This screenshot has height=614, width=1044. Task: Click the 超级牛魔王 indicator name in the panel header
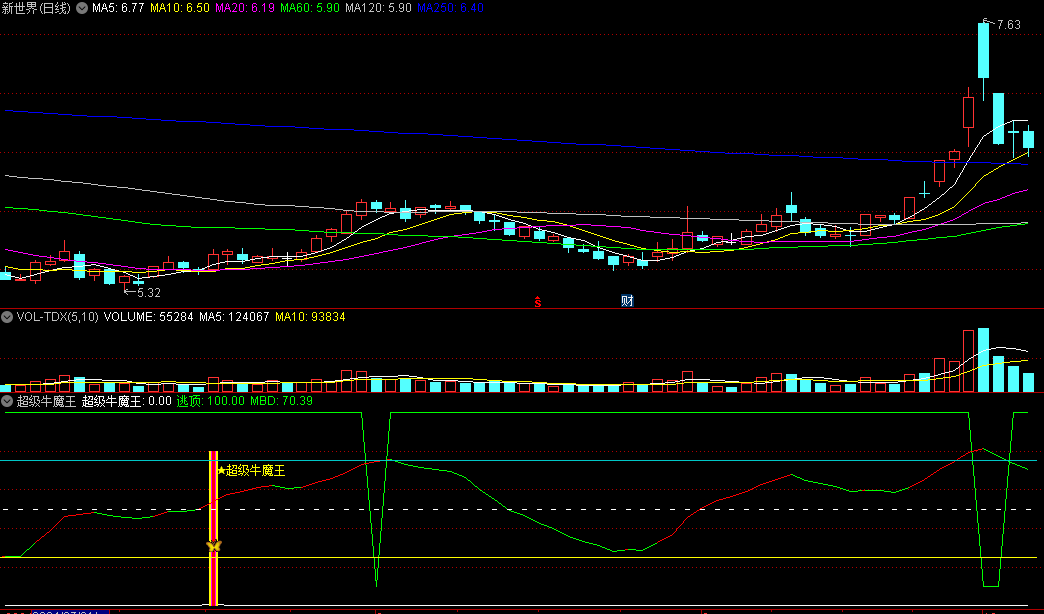point(46,401)
